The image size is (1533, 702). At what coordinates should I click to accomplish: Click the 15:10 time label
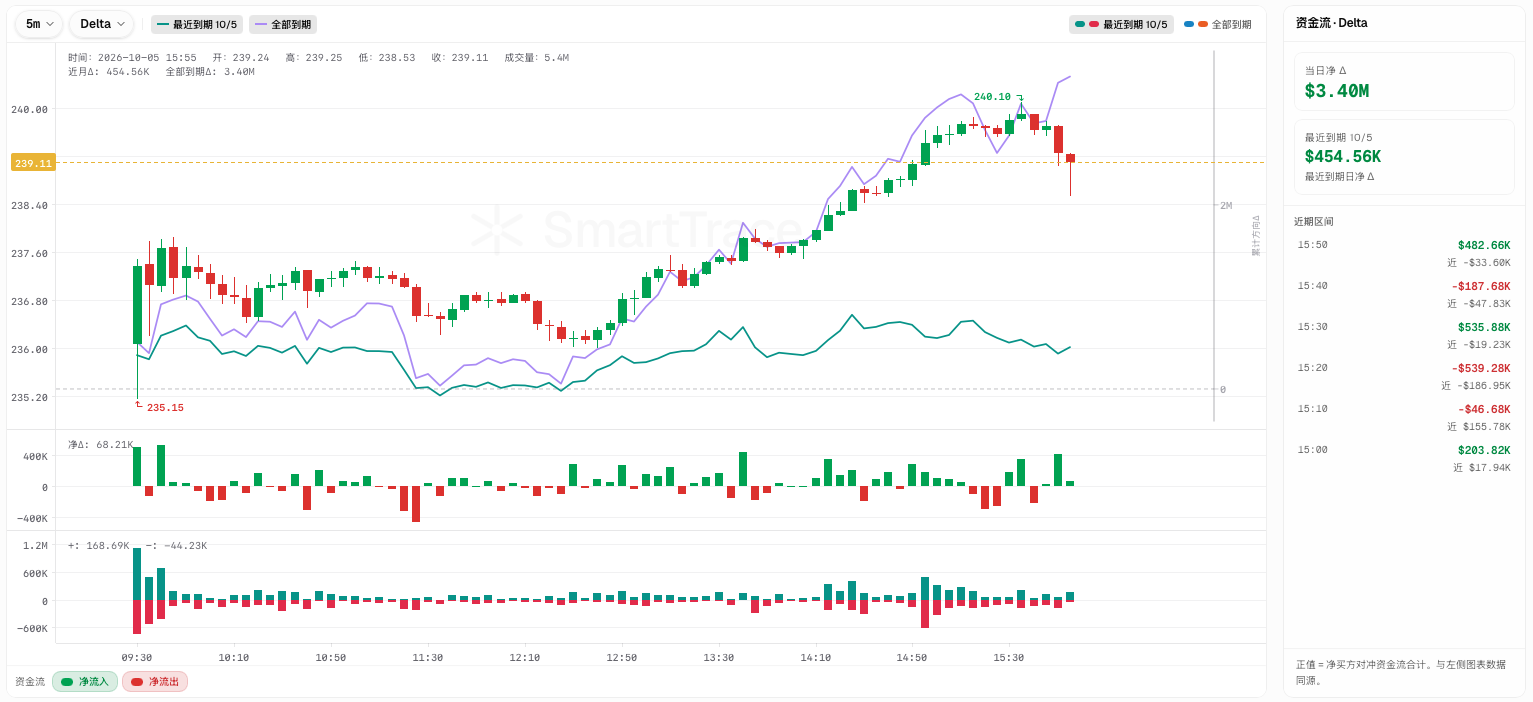coord(1313,409)
